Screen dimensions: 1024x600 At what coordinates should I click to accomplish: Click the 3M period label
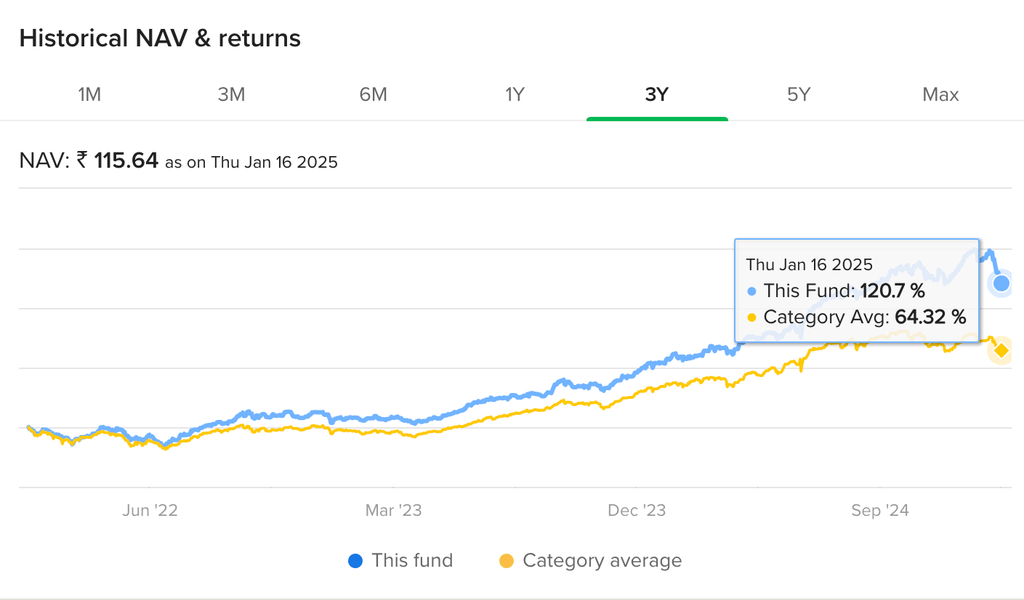tap(232, 94)
